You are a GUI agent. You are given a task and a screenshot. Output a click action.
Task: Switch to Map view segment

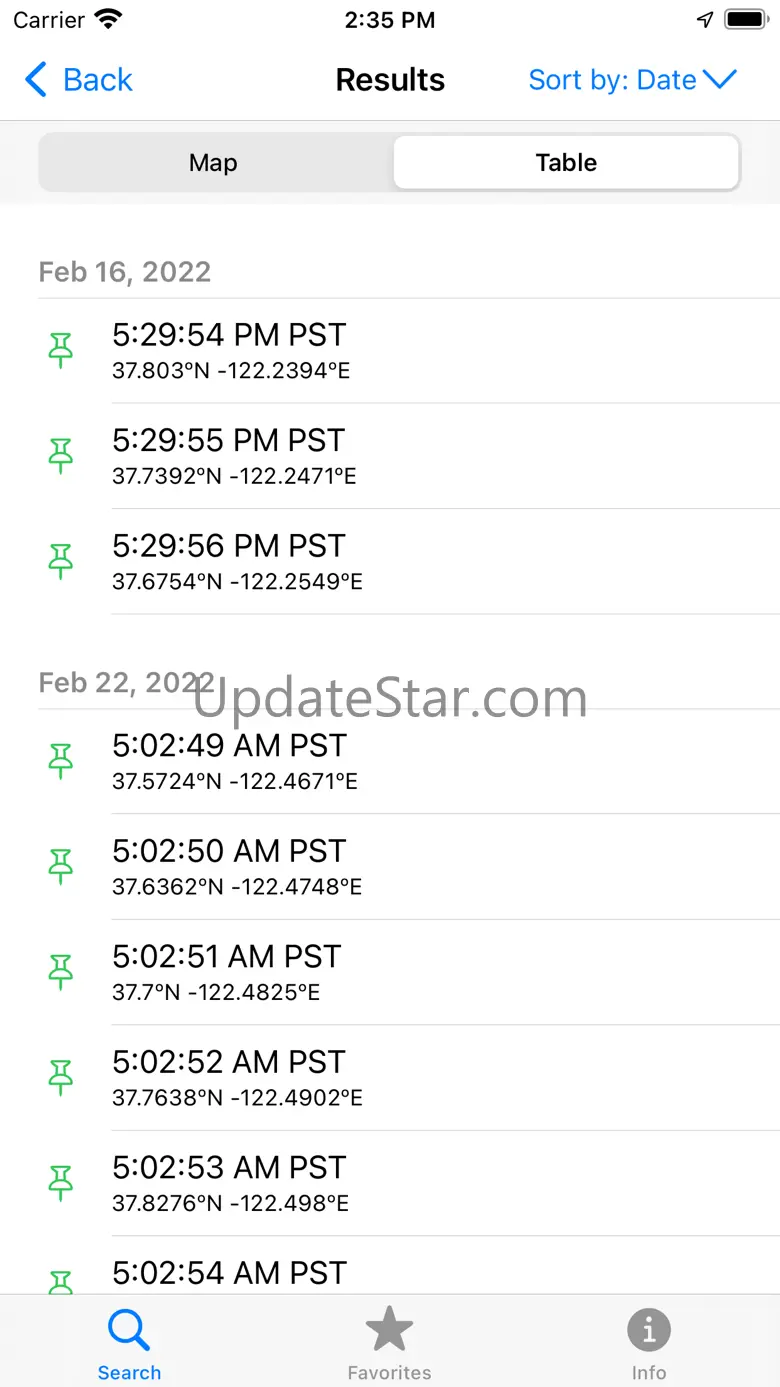[x=213, y=163]
